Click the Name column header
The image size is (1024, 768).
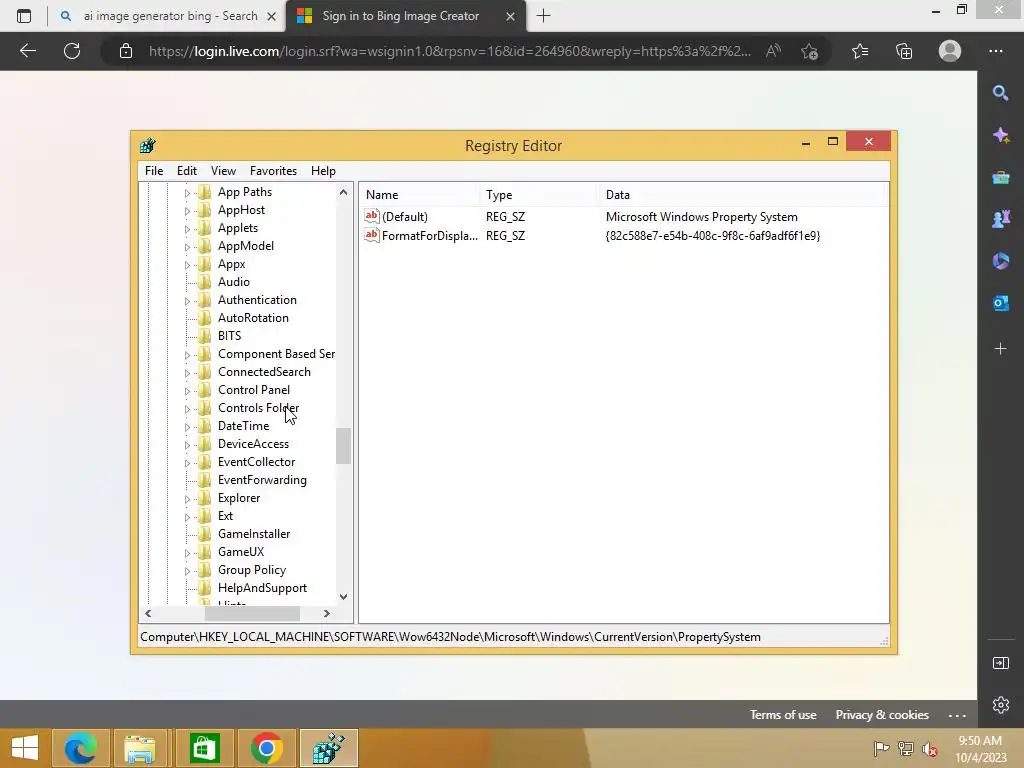[418, 195]
